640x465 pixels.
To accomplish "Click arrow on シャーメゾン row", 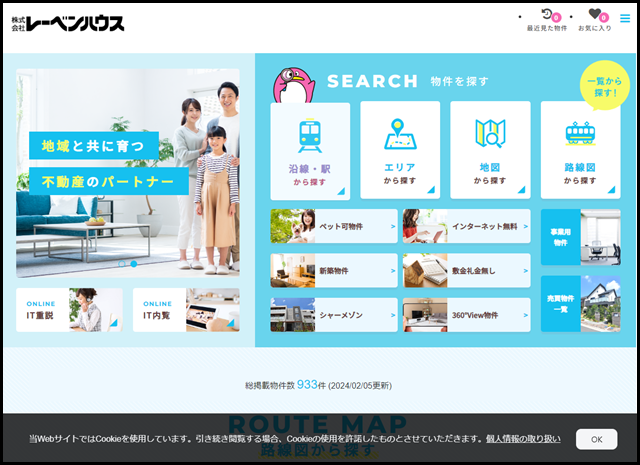I will point(393,315).
